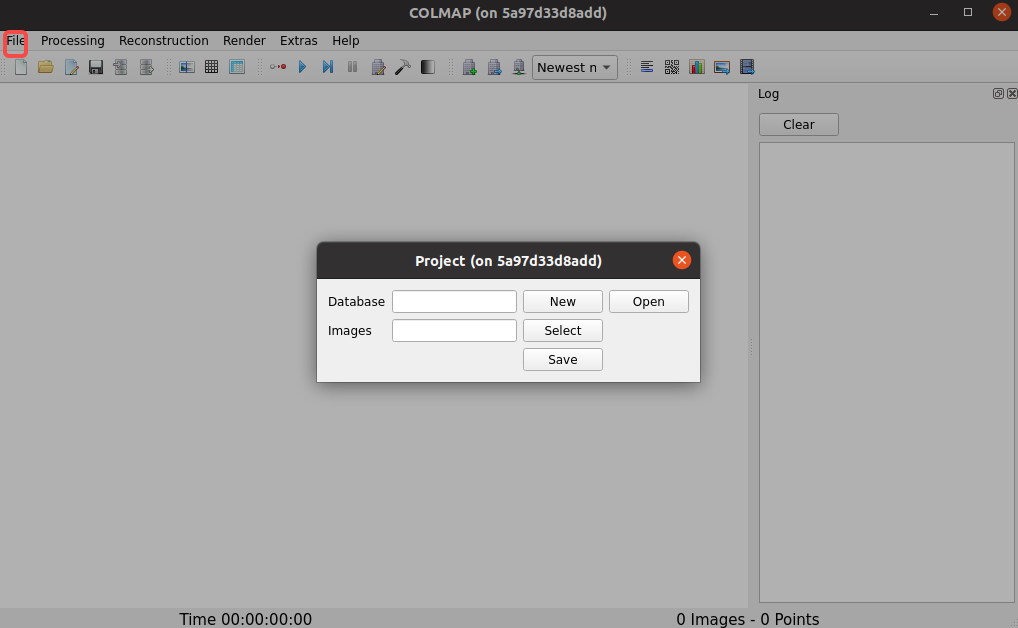
Task: Open Reconstruction options building-with-pencil icon
Action: point(378,67)
